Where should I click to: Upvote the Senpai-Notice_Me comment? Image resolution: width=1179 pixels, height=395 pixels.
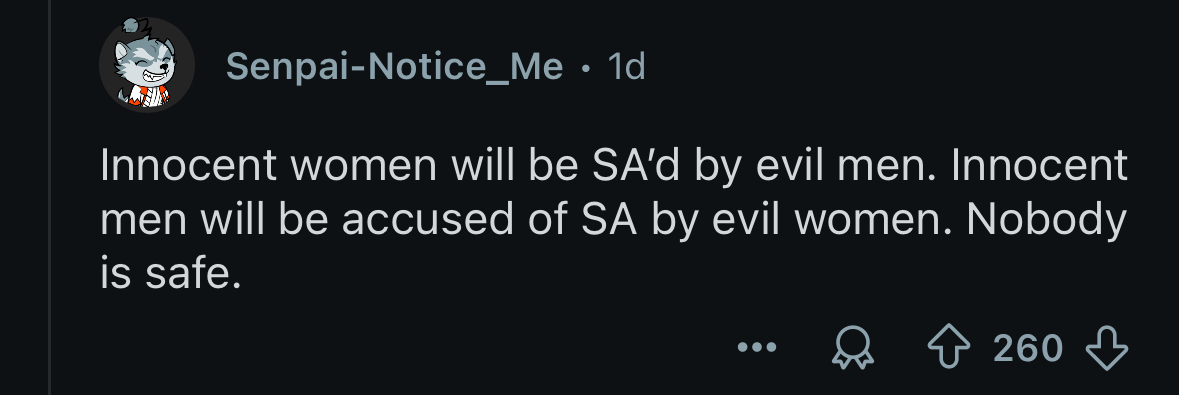pyautogui.click(x=949, y=349)
